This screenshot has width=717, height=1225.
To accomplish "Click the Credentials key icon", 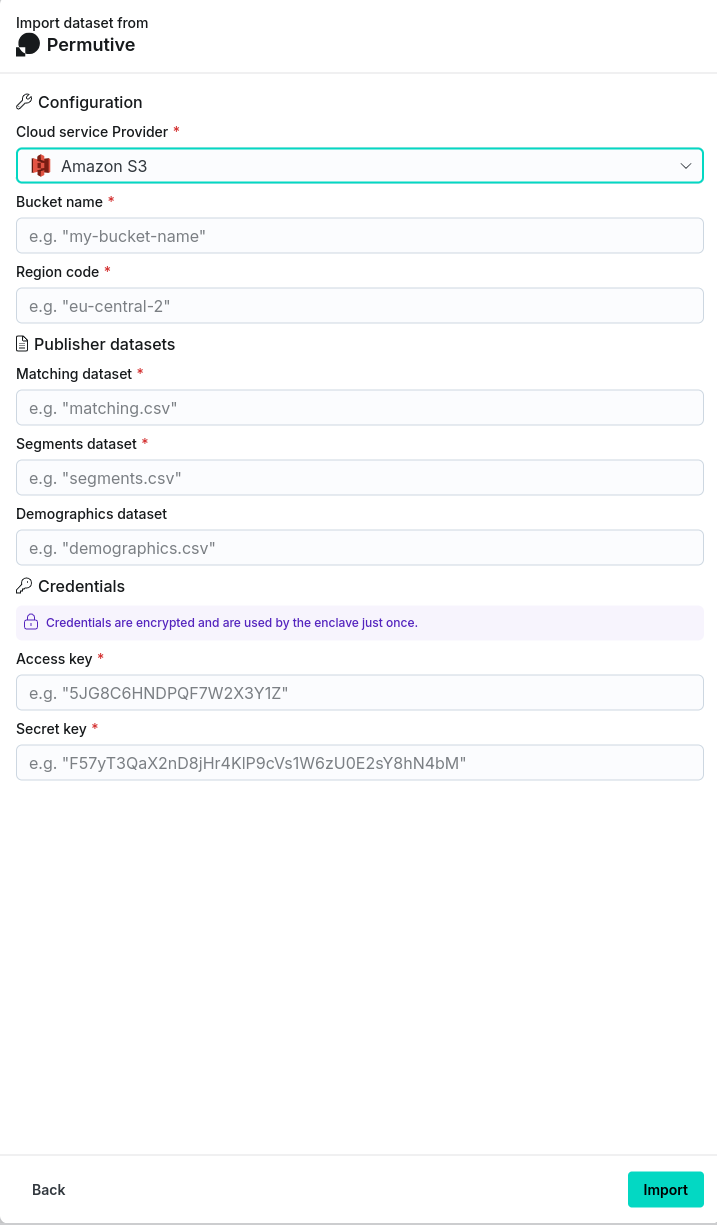I will coord(24,586).
